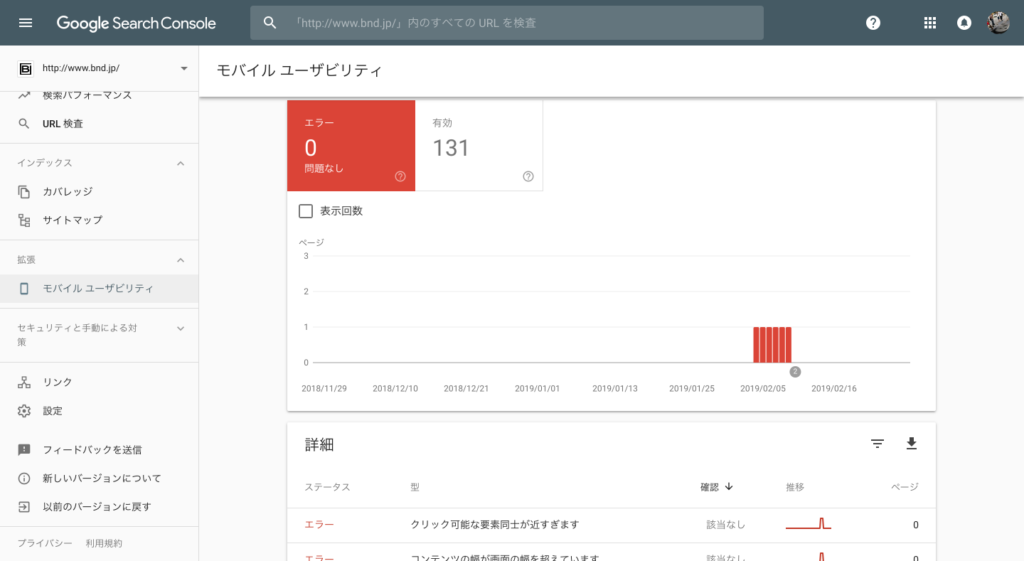Expand セキュリティと手動による対策 section

181,328
